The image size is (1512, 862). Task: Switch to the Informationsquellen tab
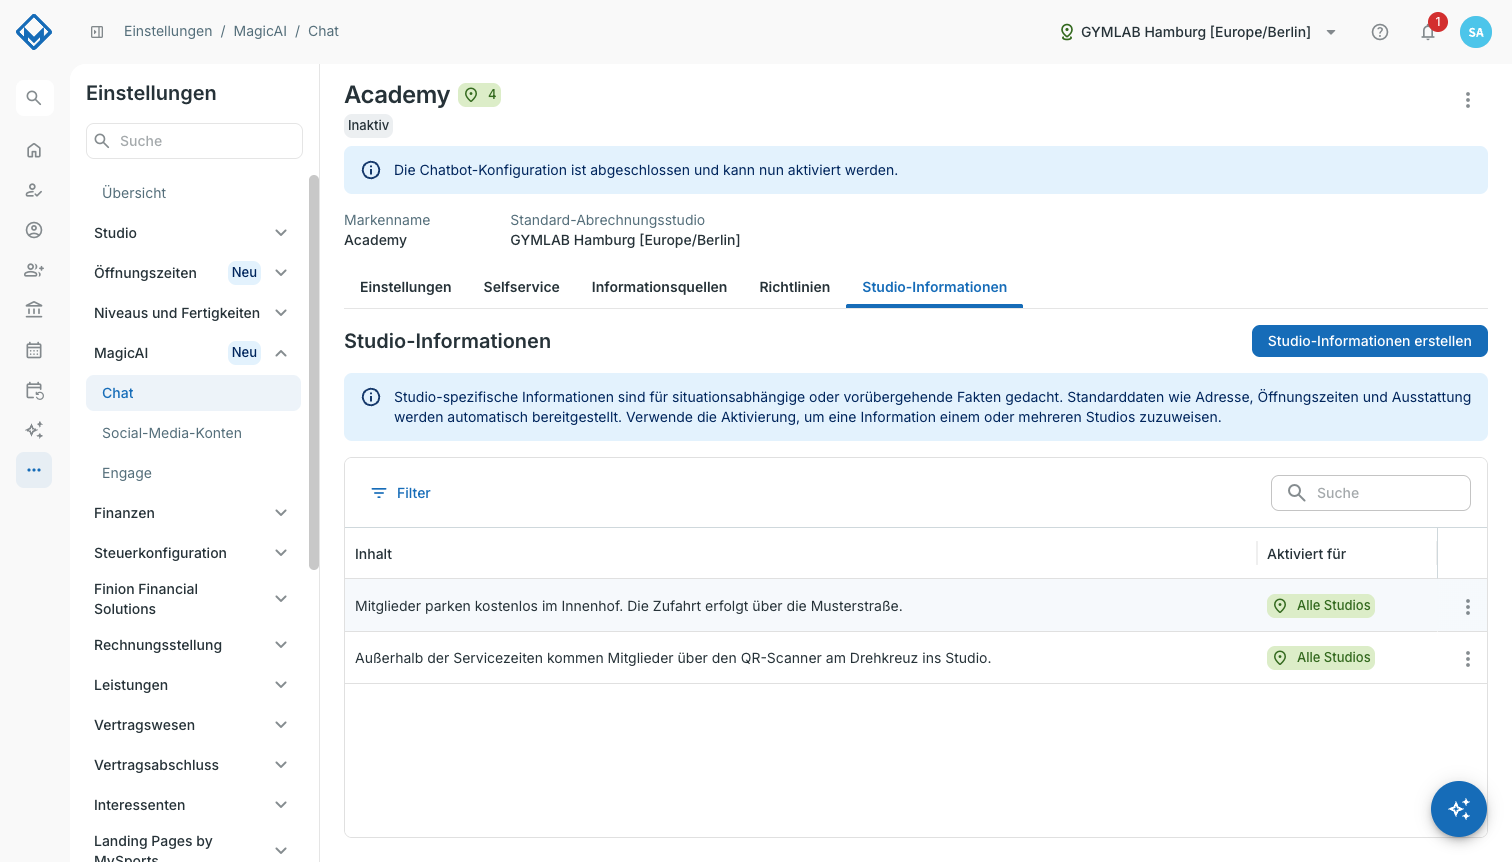(659, 287)
